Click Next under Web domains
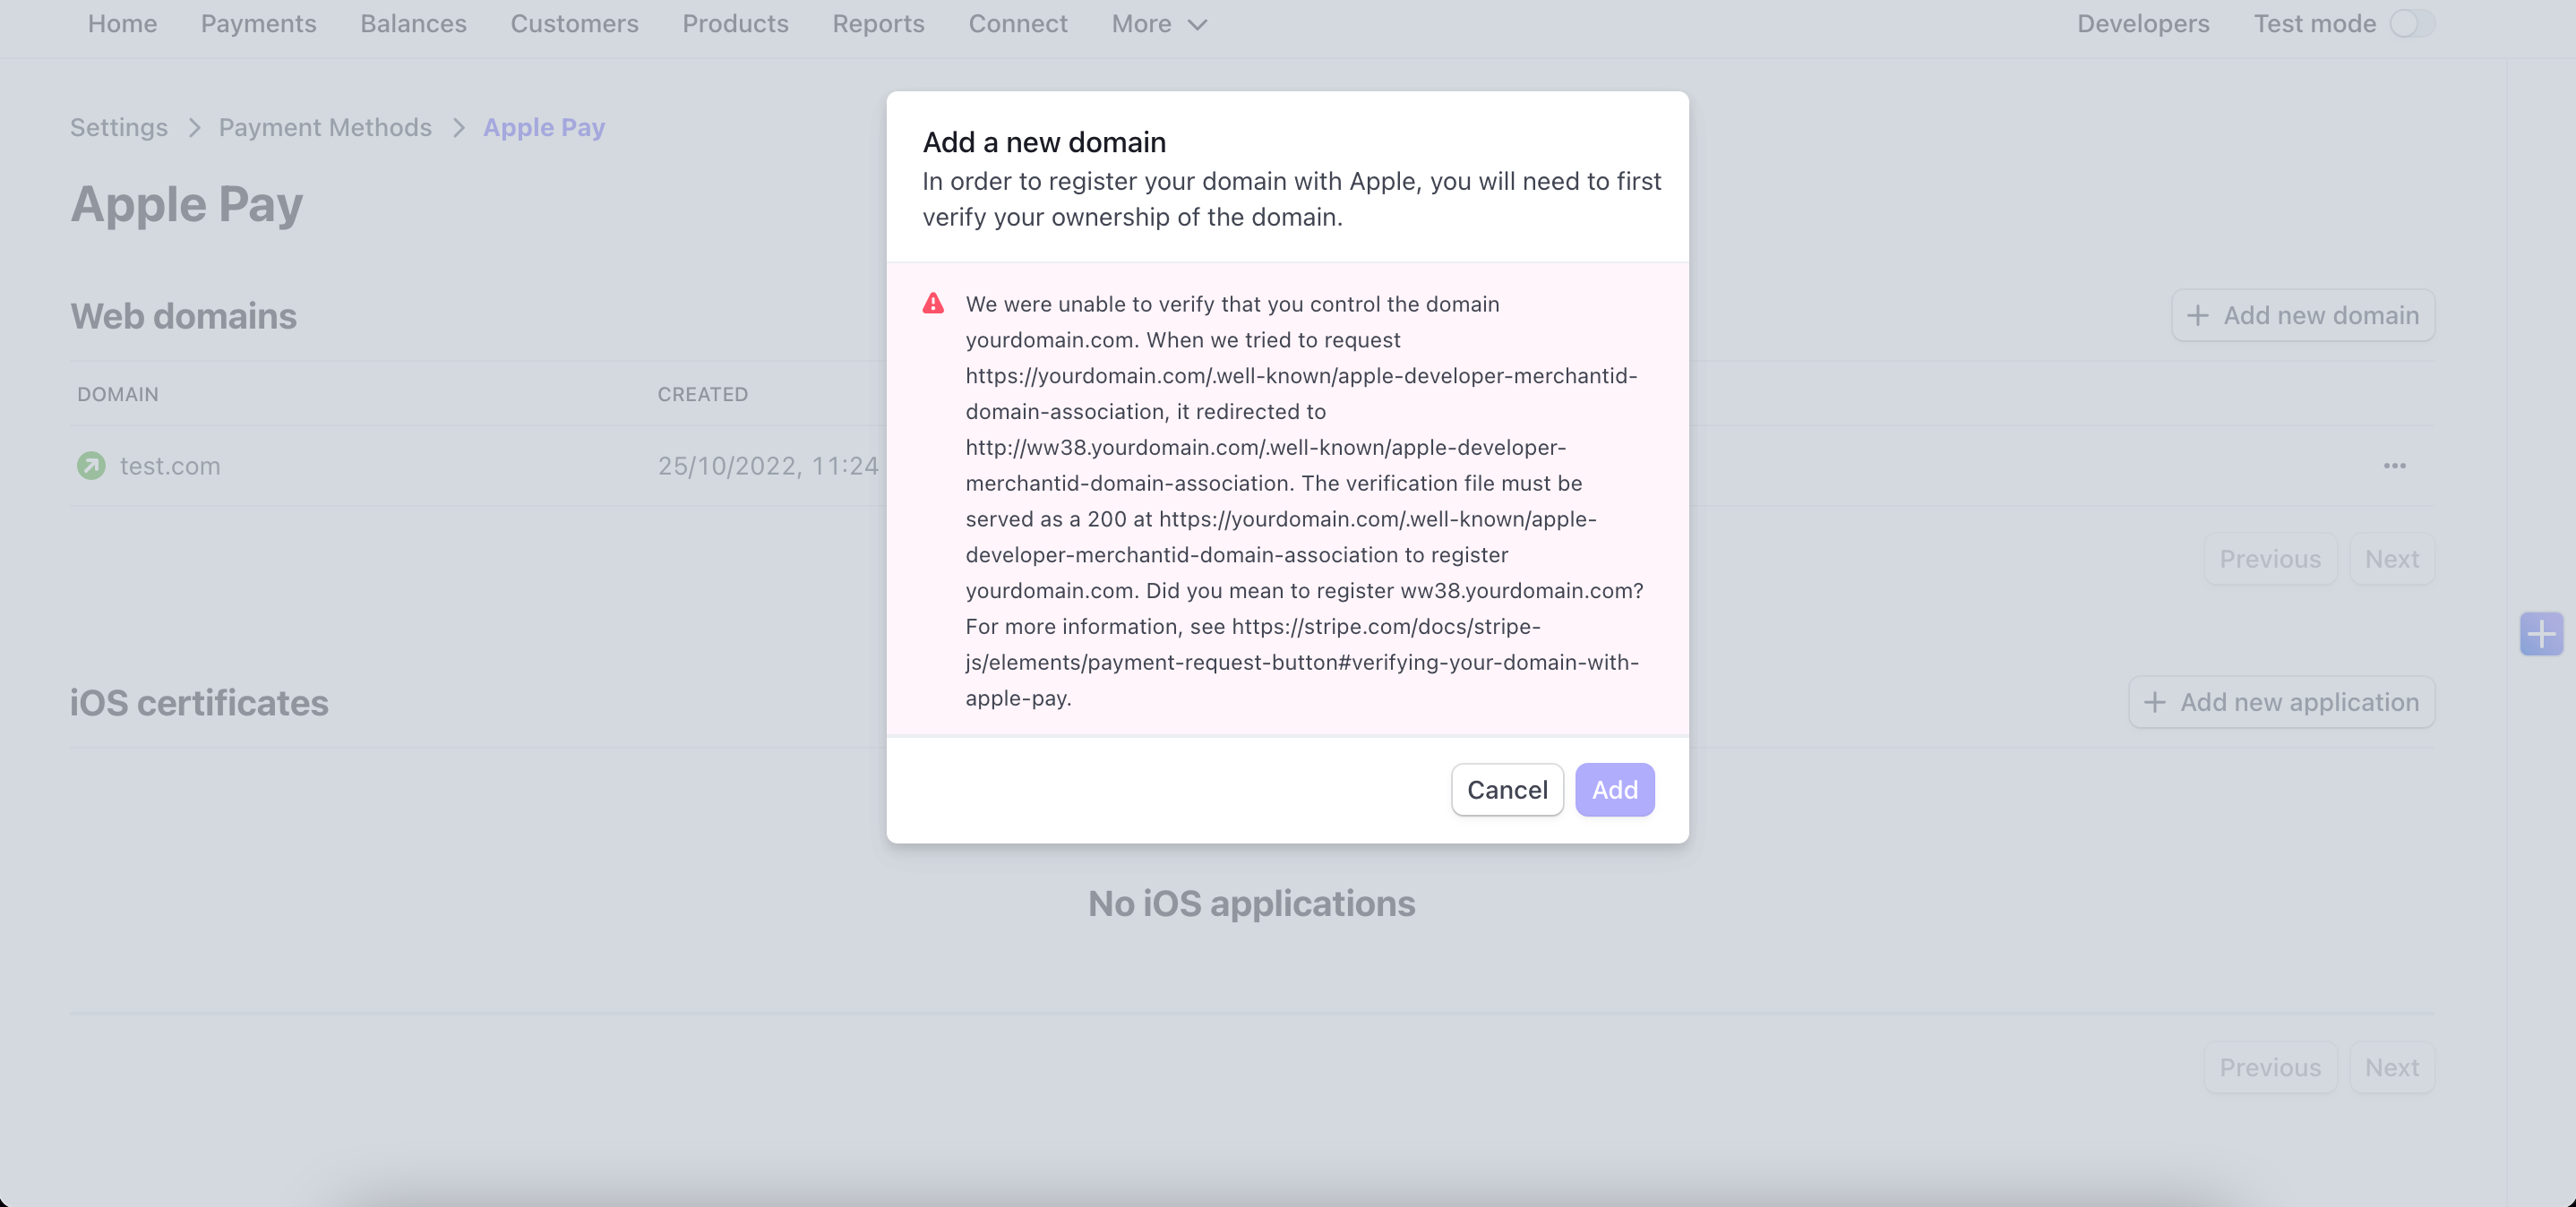Screen dimensions: 2576x1207 click(x=2391, y=559)
